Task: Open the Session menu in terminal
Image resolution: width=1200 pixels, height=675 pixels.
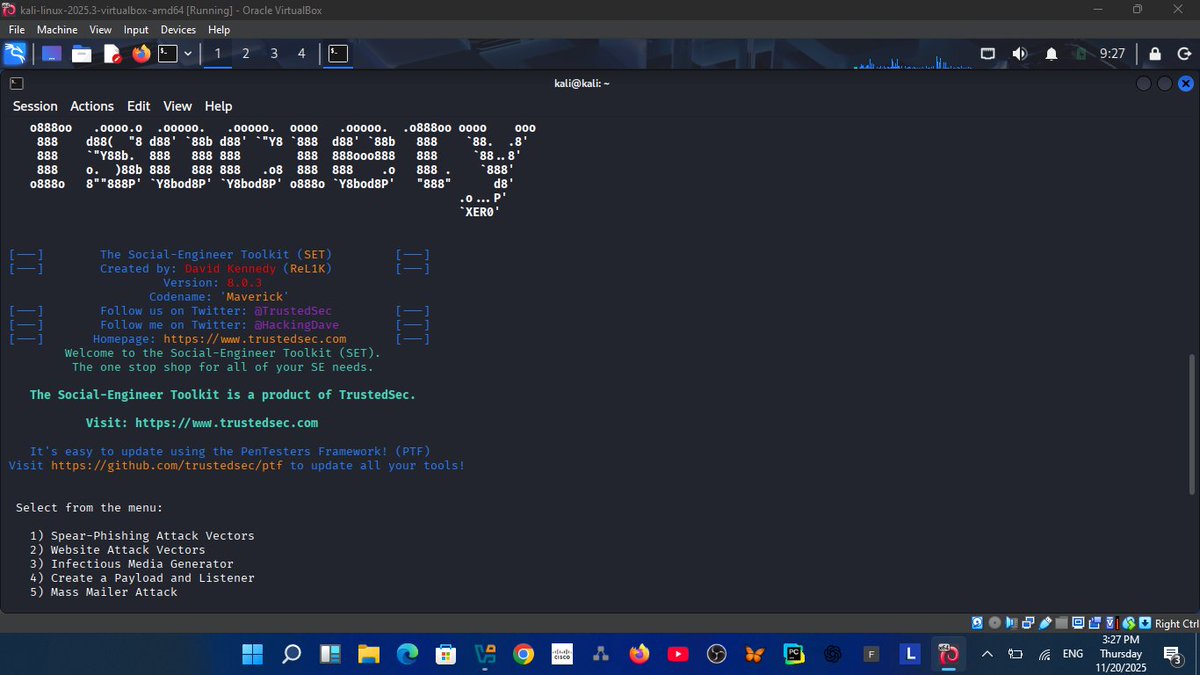Action: point(35,106)
